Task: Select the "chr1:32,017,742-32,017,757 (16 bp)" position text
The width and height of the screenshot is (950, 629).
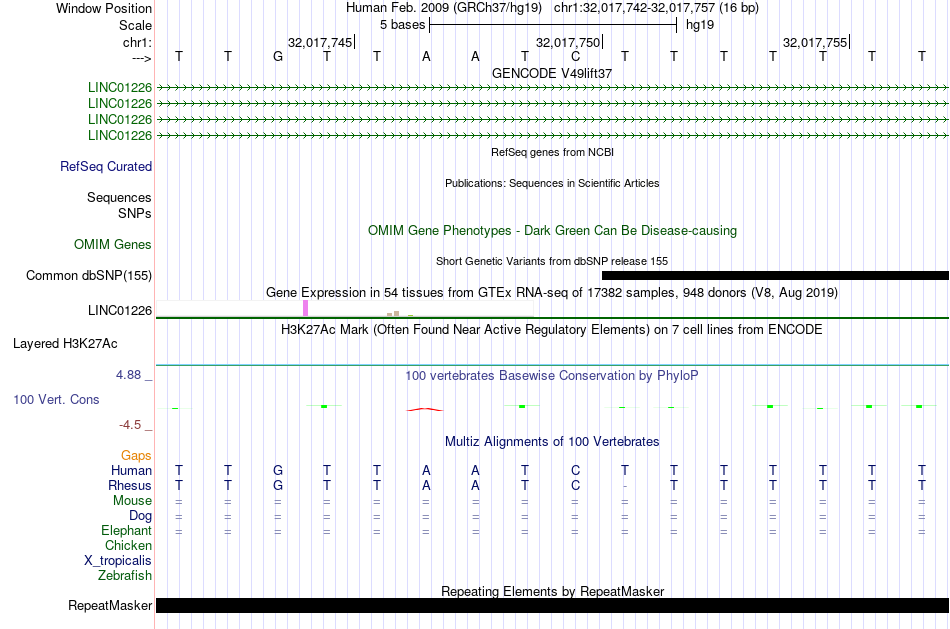Action: click(x=656, y=8)
